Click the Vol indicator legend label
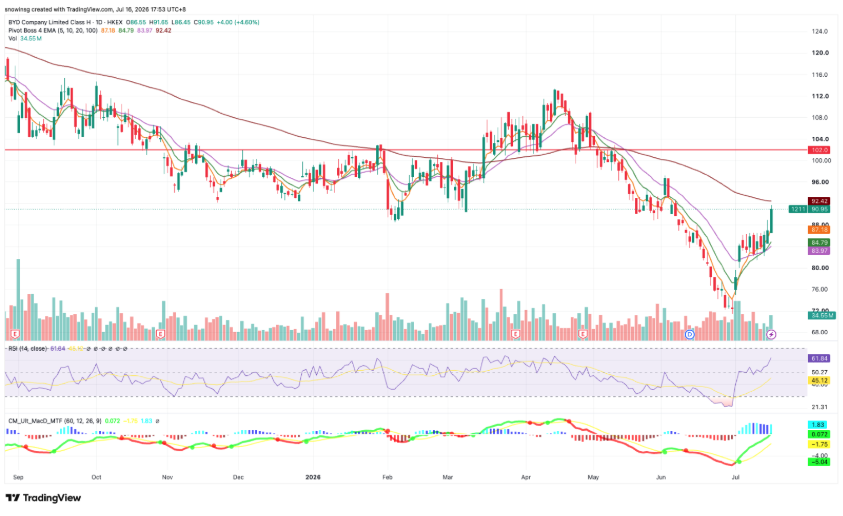The height and width of the screenshot is (516, 843). click(x=12, y=39)
